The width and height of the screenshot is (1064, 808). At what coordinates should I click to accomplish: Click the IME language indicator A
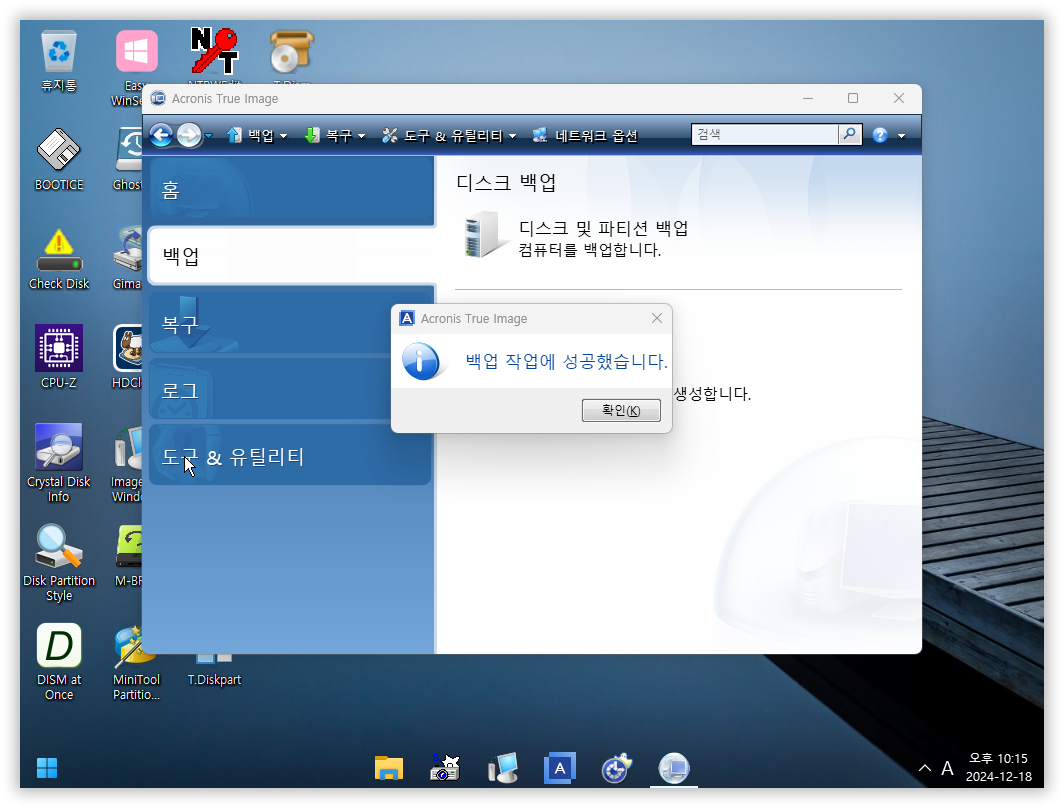(947, 768)
